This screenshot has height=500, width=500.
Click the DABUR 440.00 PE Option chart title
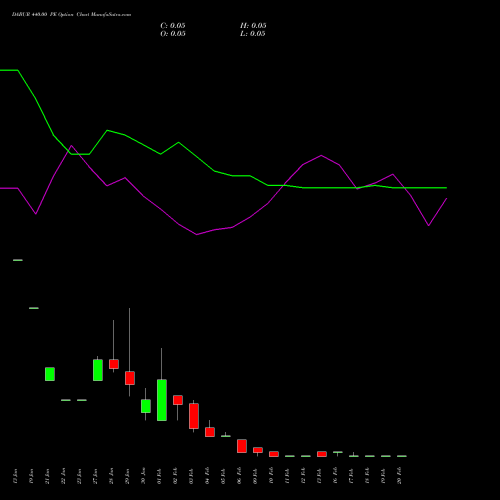pos(71,14)
